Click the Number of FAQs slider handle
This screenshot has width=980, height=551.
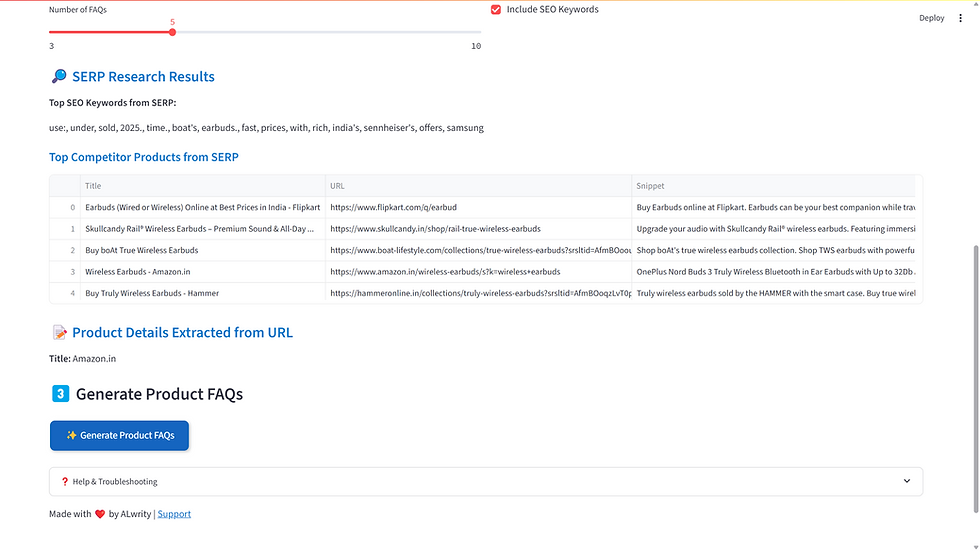pos(172,32)
